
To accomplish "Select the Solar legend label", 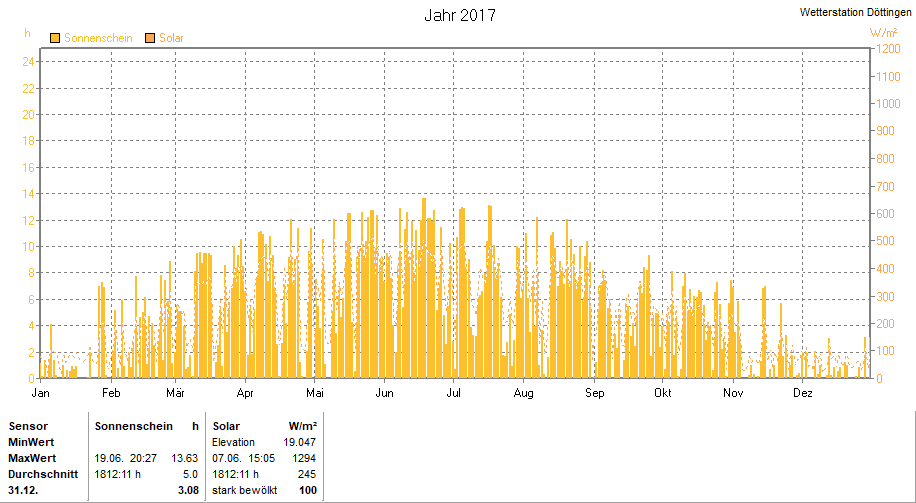I will tap(171, 39).
